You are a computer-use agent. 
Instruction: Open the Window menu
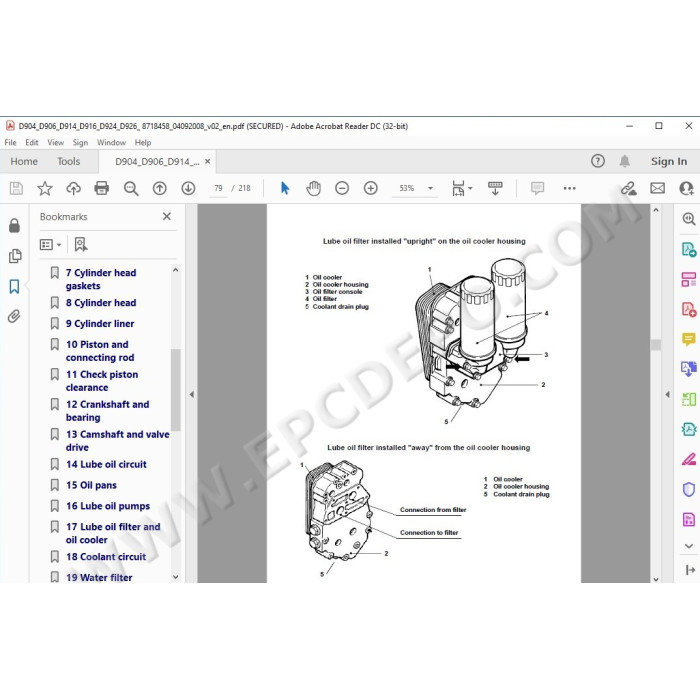point(111,142)
